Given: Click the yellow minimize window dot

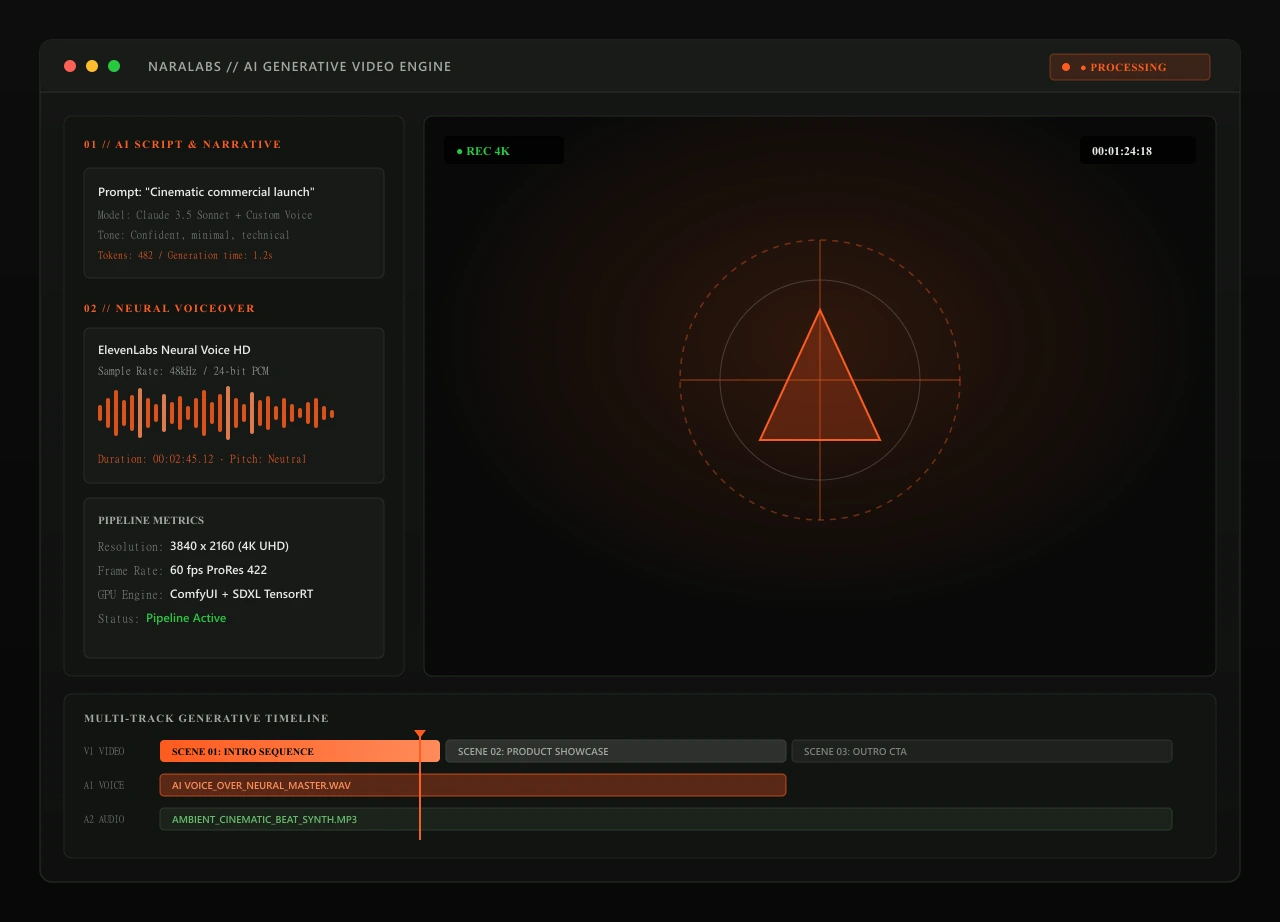Looking at the screenshot, I should (92, 66).
